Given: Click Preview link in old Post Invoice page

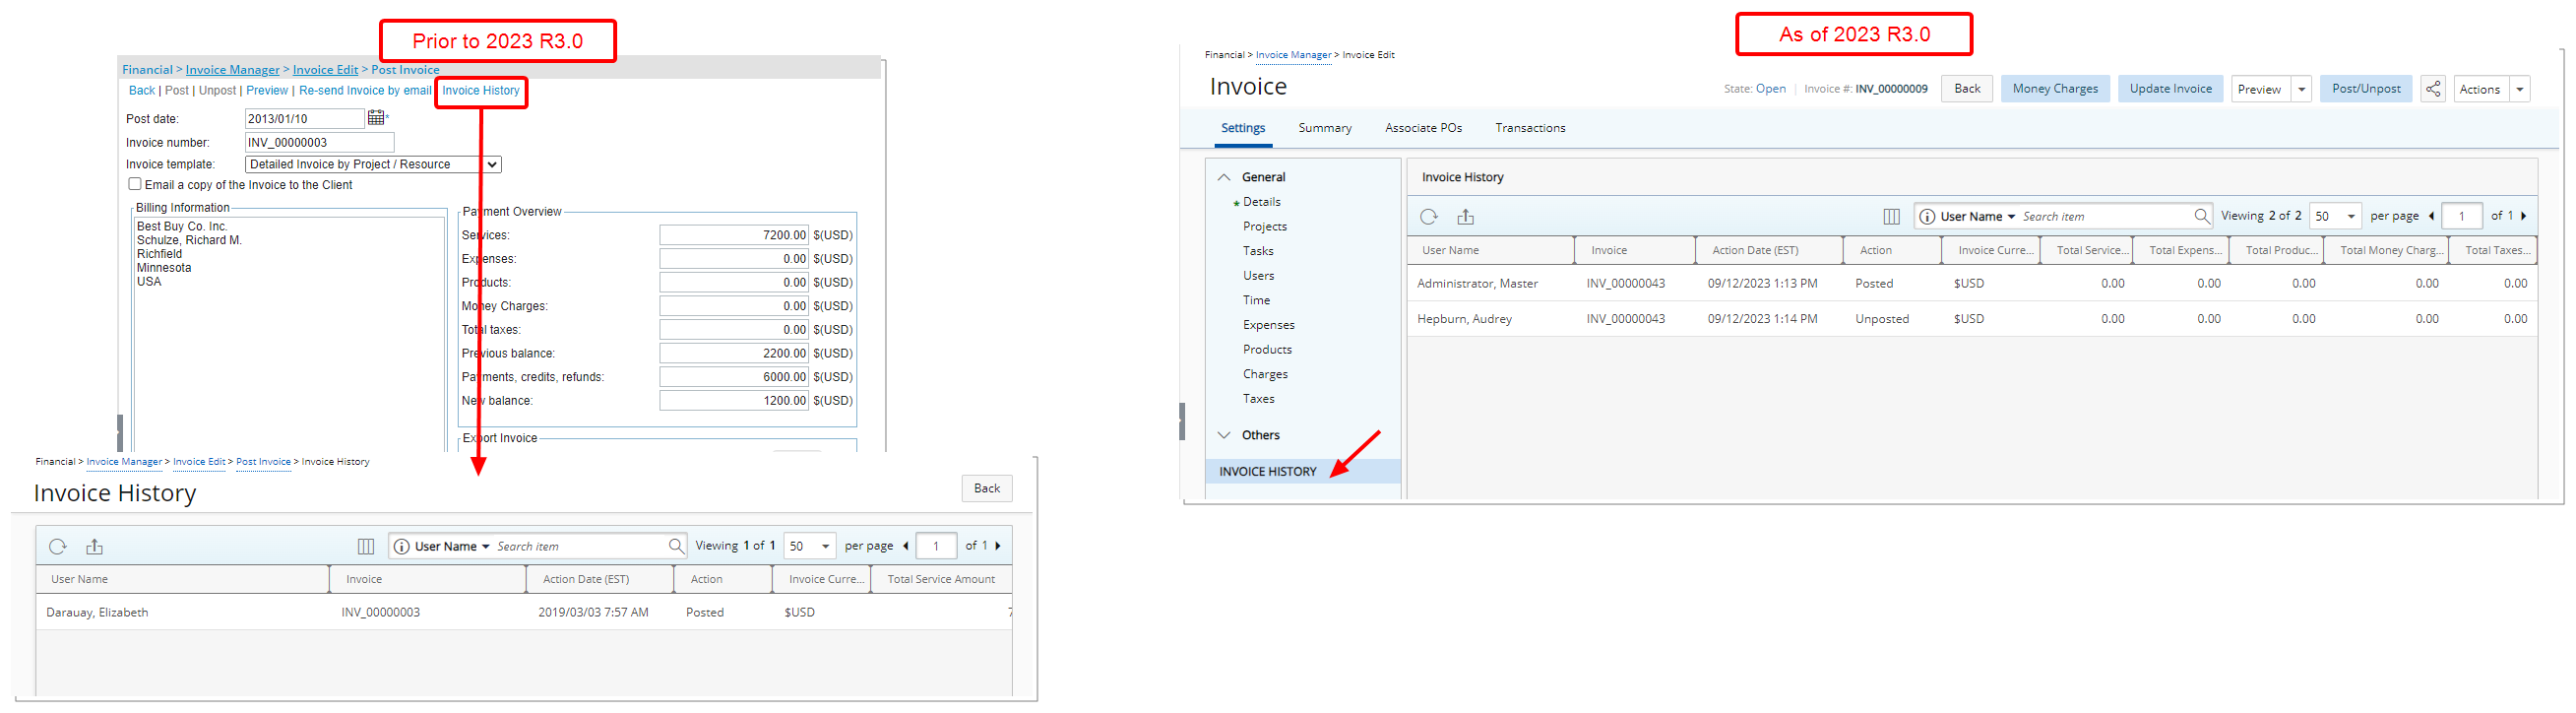Looking at the screenshot, I should pyautogui.click(x=267, y=90).
